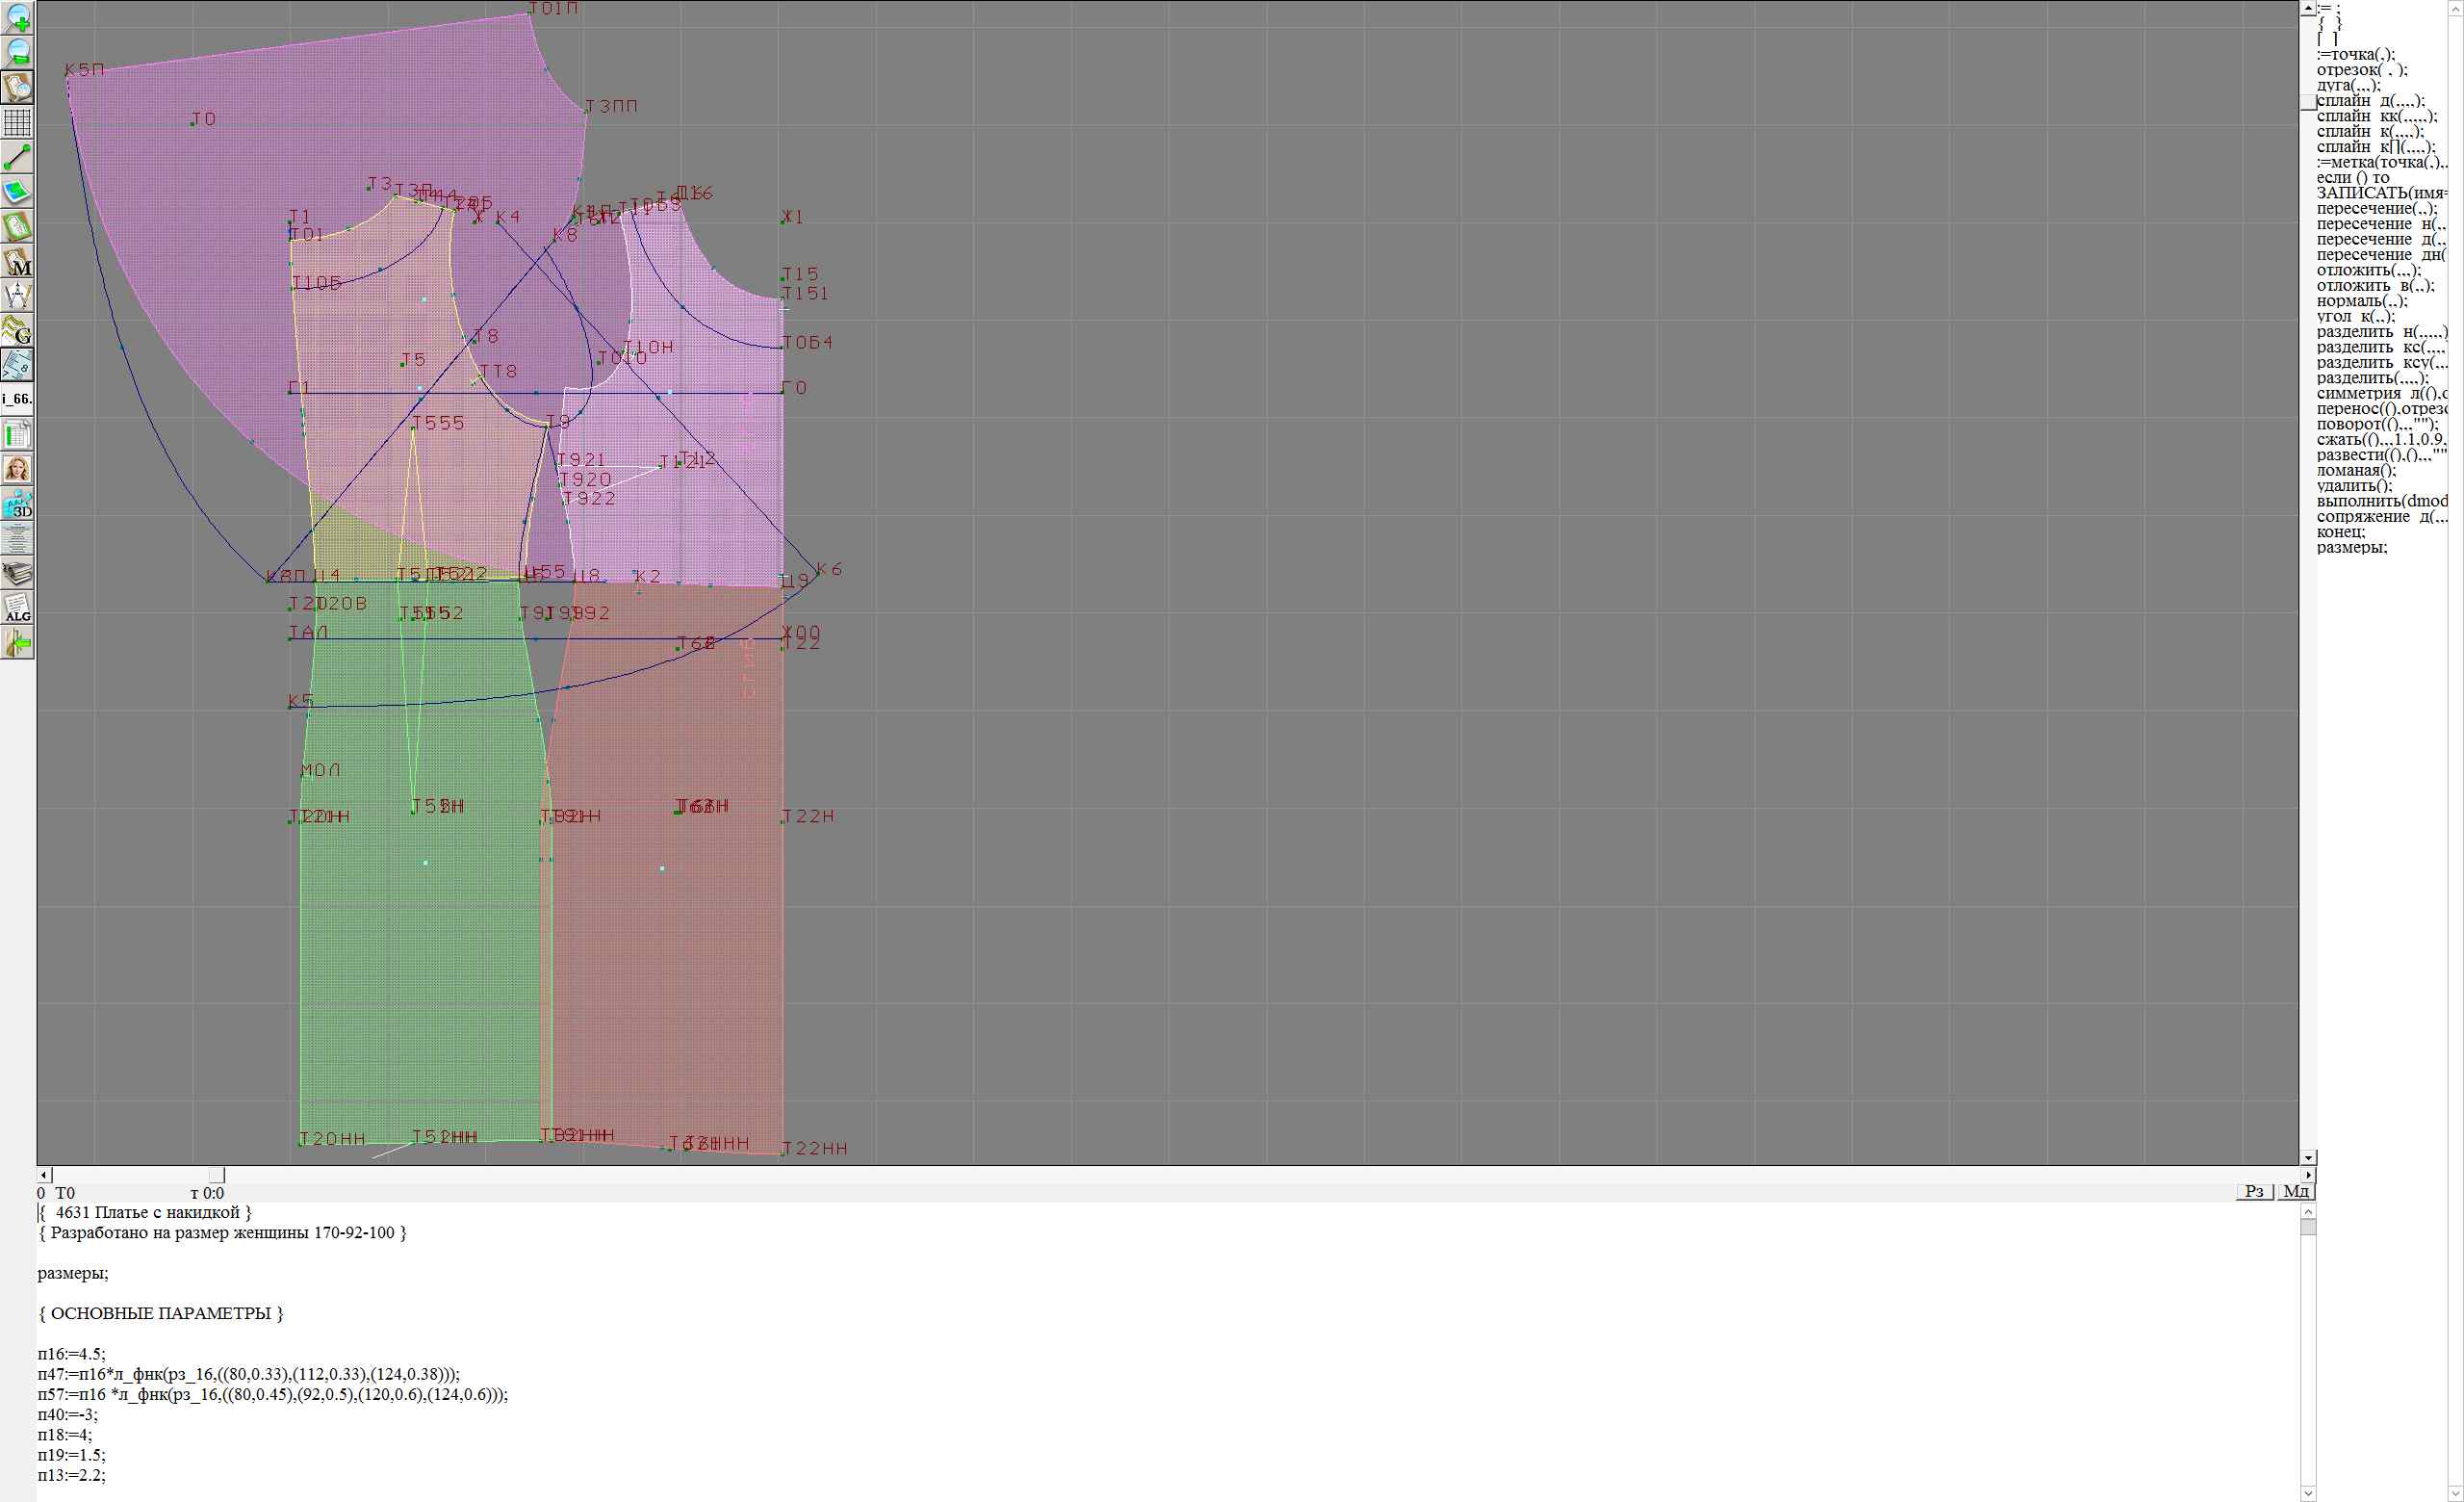Select 'симметрия' command in right list
The height and width of the screenshot is (1502, 2464).
pos(2362,393)
